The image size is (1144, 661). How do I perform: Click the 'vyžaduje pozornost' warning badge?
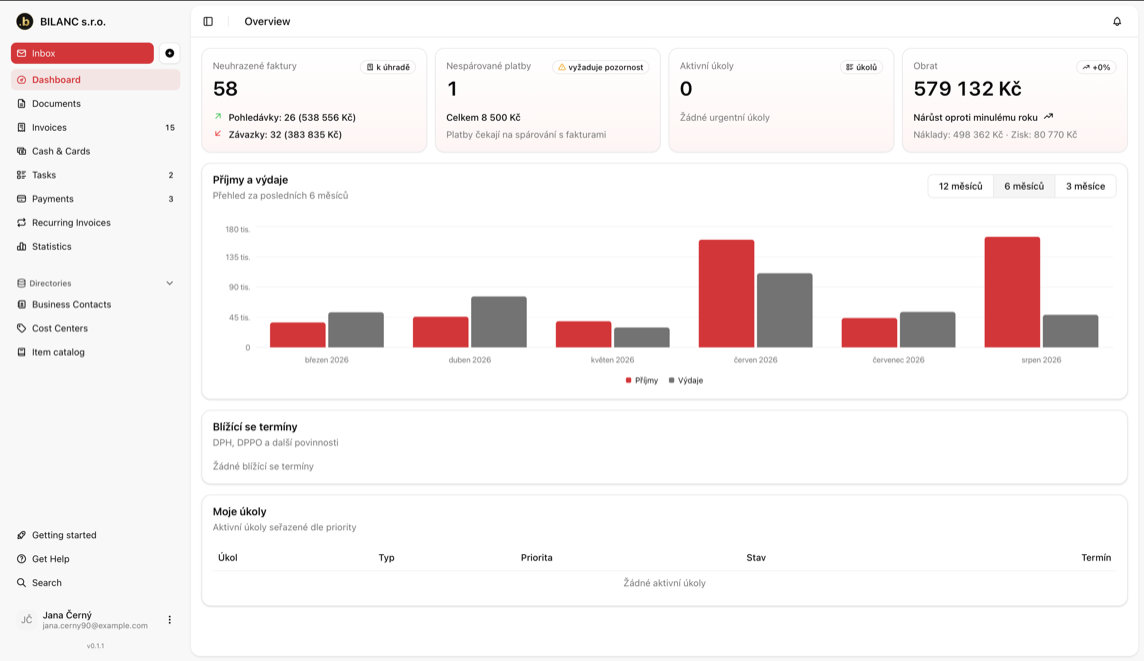[x=600, y=67]
